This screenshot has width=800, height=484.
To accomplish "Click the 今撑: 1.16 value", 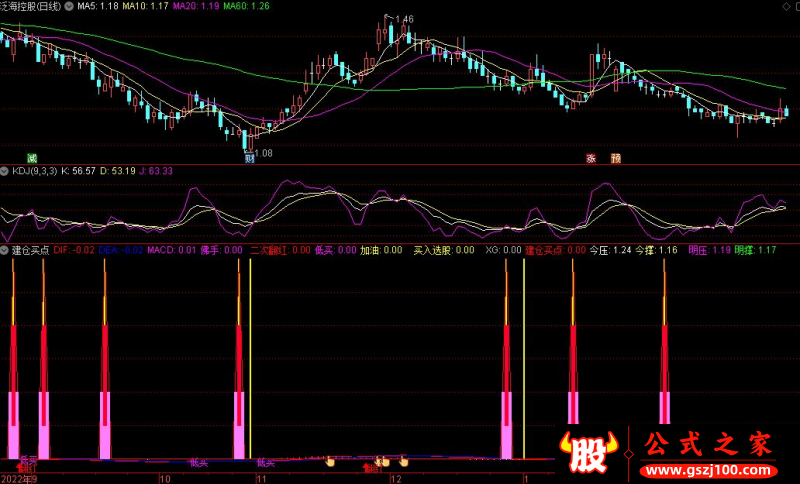I will coord(656,250).
